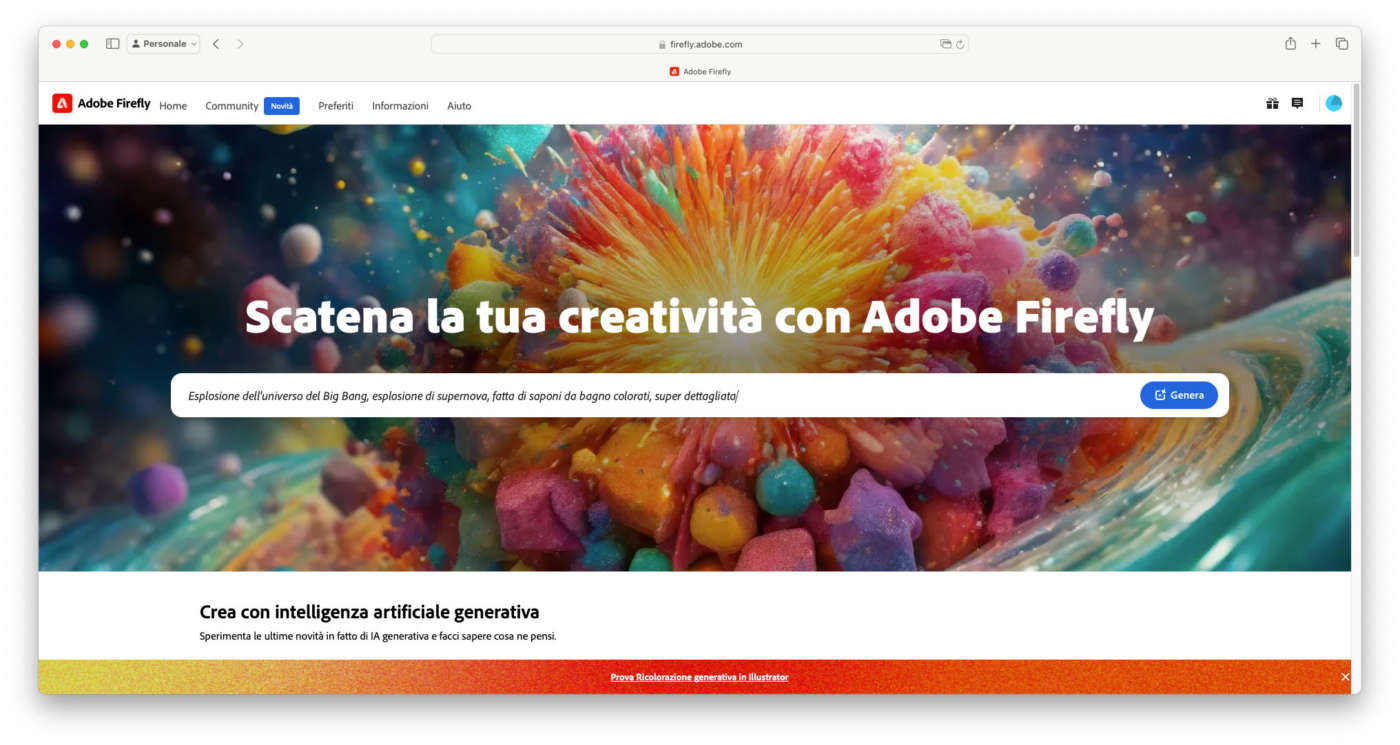Screen dimensions: 1400x745
Task: Go back with Safari back arrow
Action: tap(216, 44)
